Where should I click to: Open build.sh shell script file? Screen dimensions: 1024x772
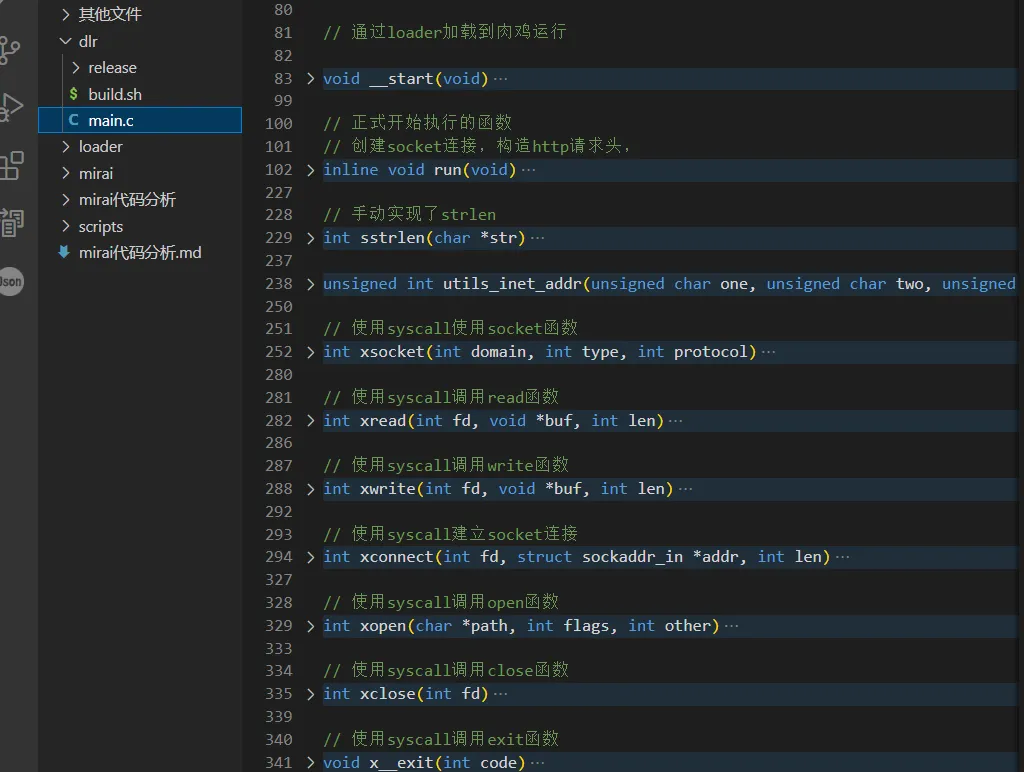click(x=115, y=94)
